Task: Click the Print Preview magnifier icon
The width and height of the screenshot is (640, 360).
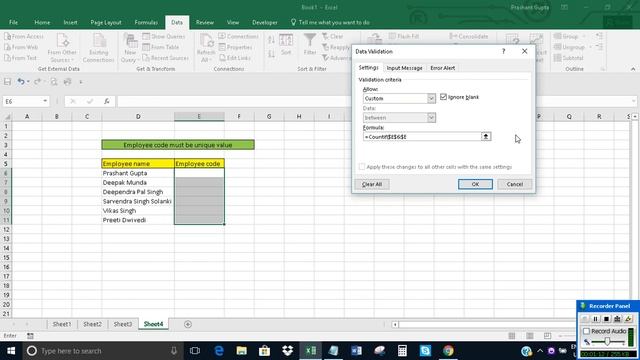Action: coord(54,82)
